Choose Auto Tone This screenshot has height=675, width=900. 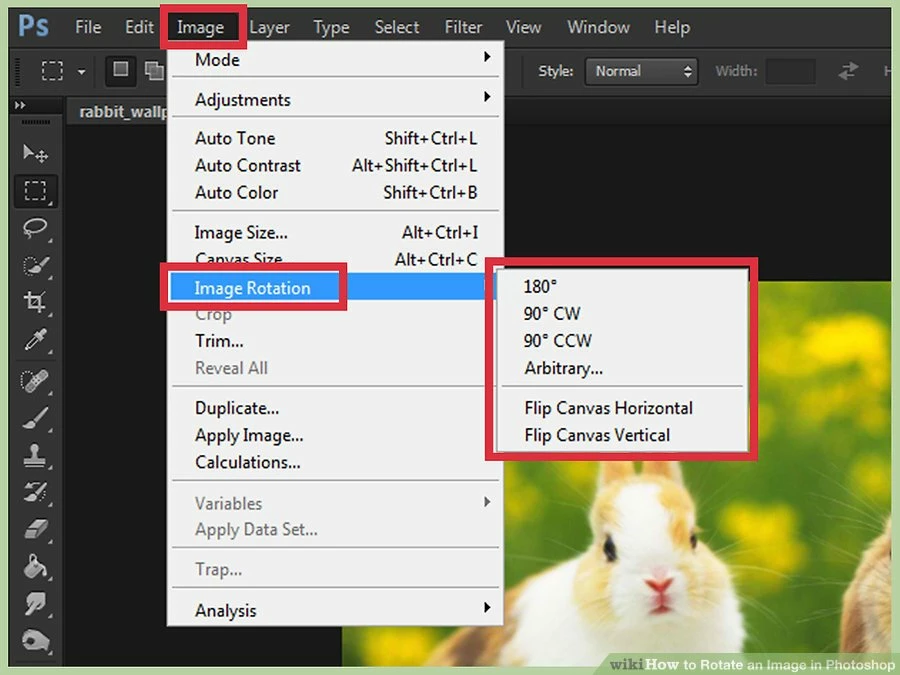336,138
